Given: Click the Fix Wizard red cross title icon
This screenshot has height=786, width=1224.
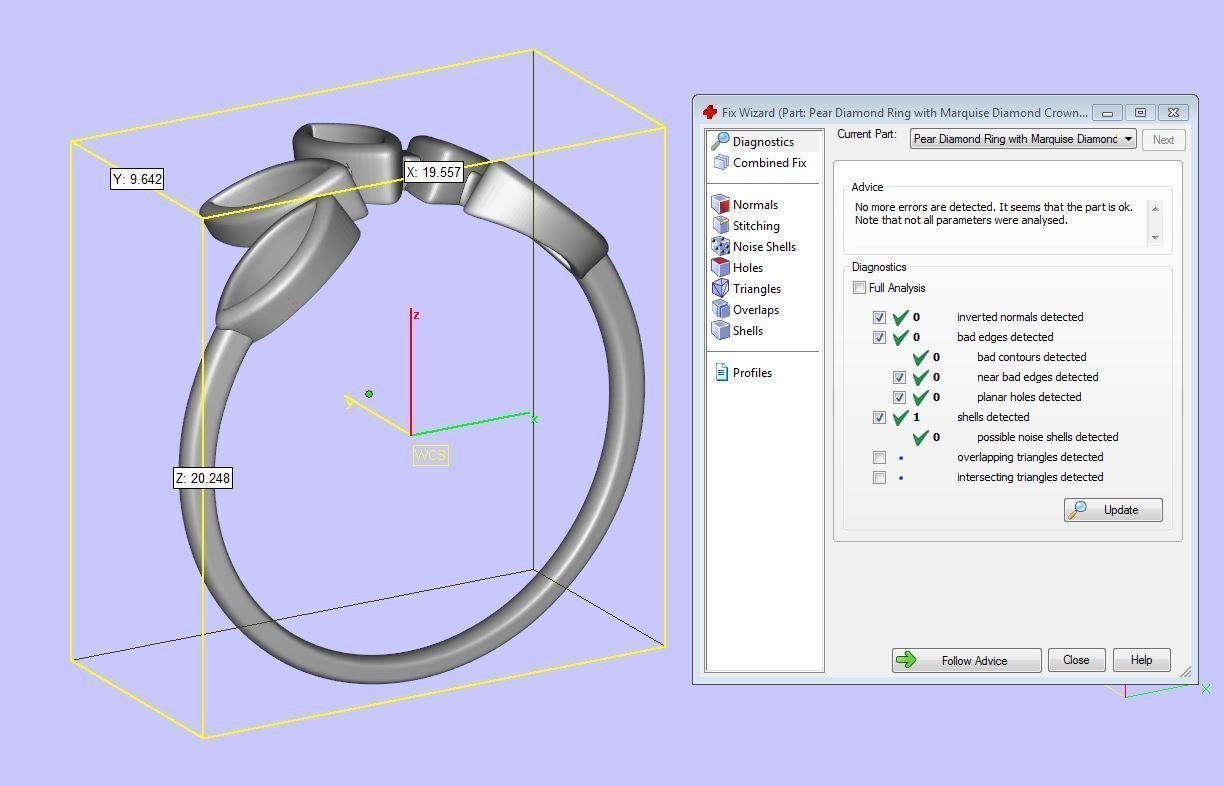Looking at the screenshot, I should [710, 112].
